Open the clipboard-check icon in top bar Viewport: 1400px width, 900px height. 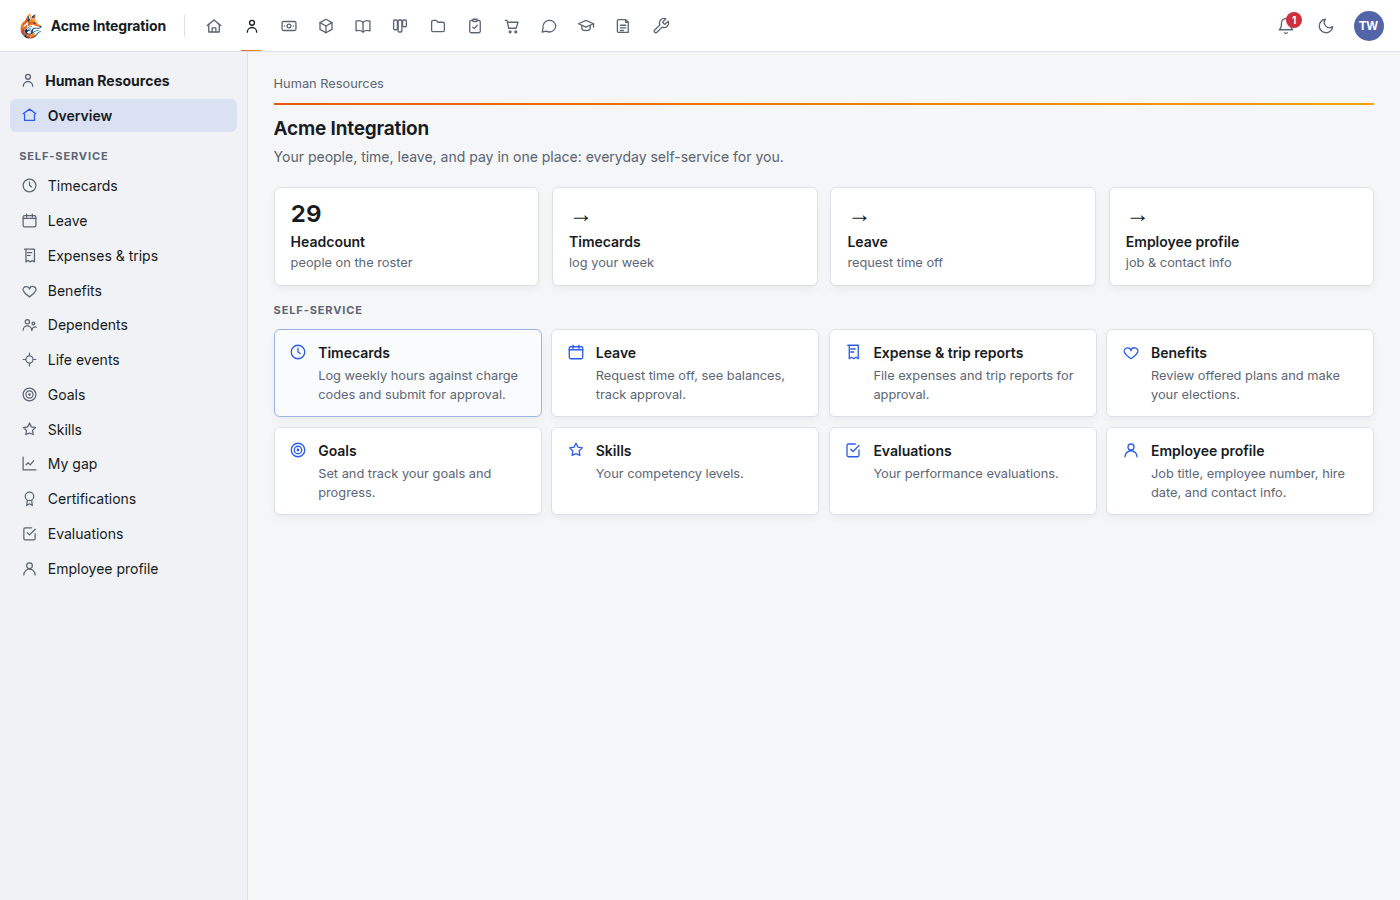475,26
